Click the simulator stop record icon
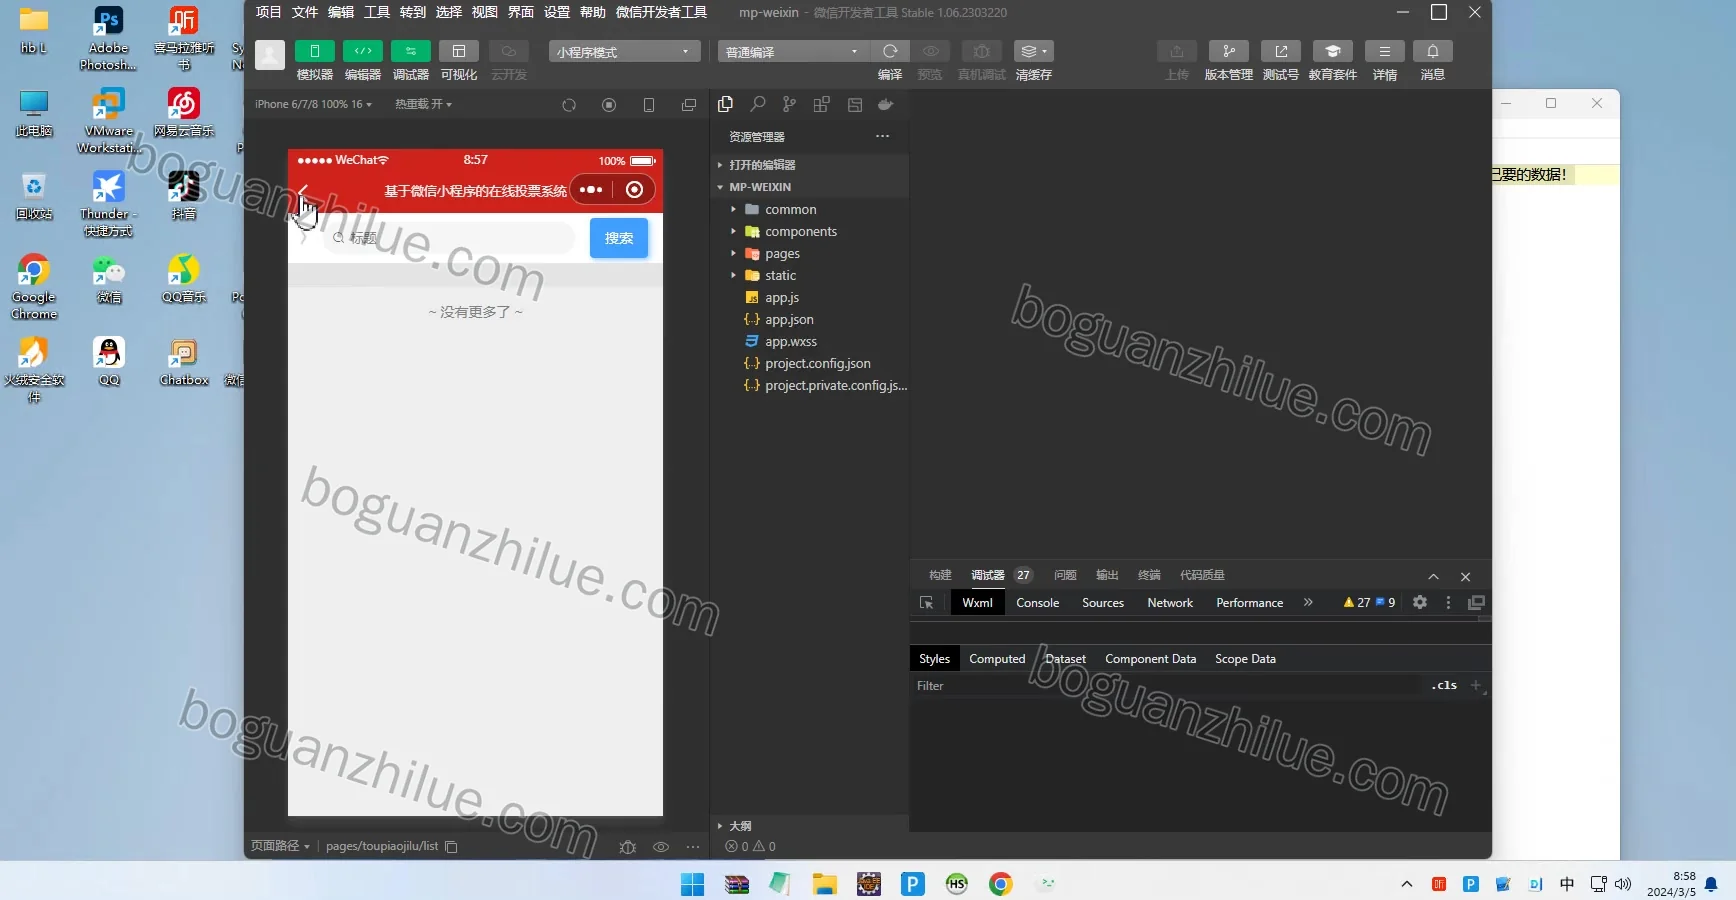1736x900 pixels. point(609,105)
